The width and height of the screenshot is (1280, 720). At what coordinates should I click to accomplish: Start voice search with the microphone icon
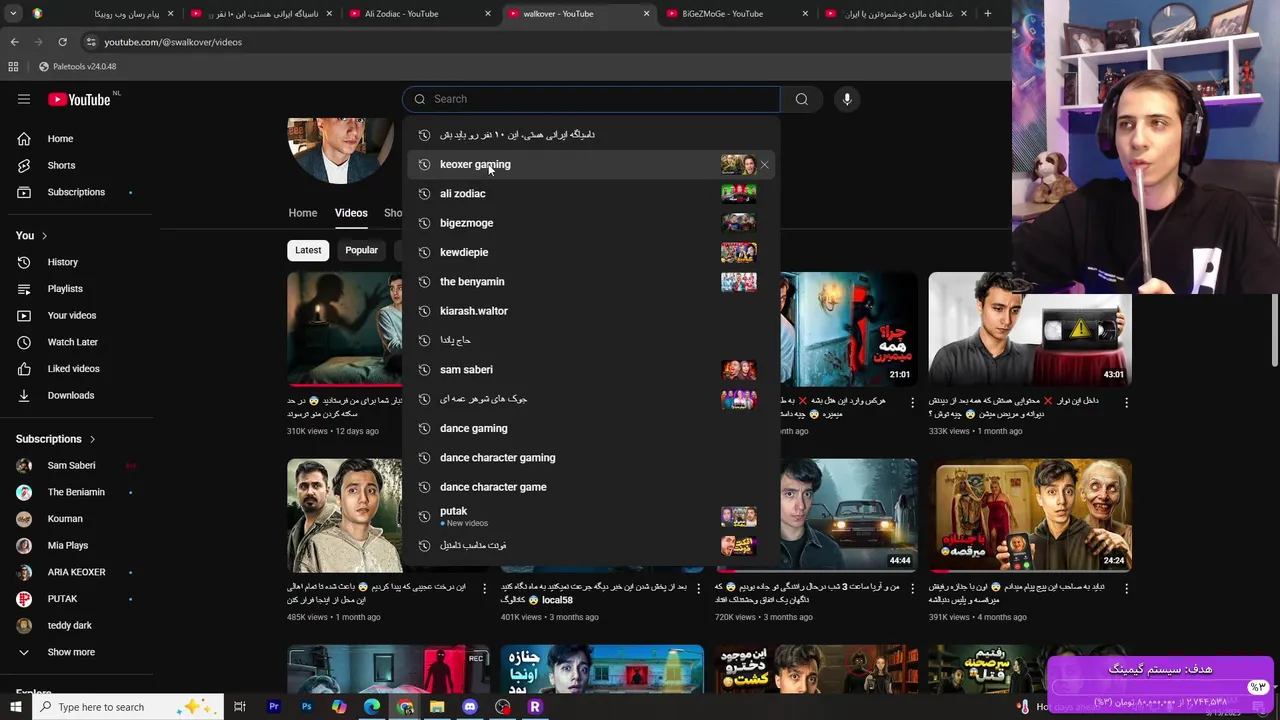847,99
